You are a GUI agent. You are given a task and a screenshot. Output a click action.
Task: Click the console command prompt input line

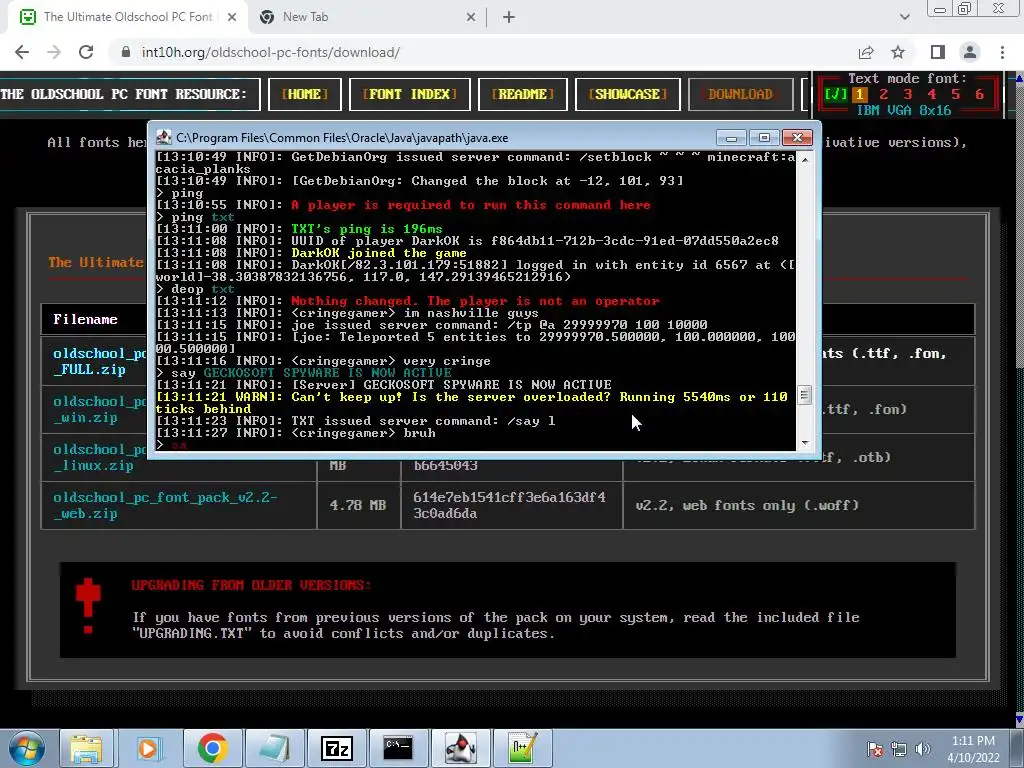point(475,445)
